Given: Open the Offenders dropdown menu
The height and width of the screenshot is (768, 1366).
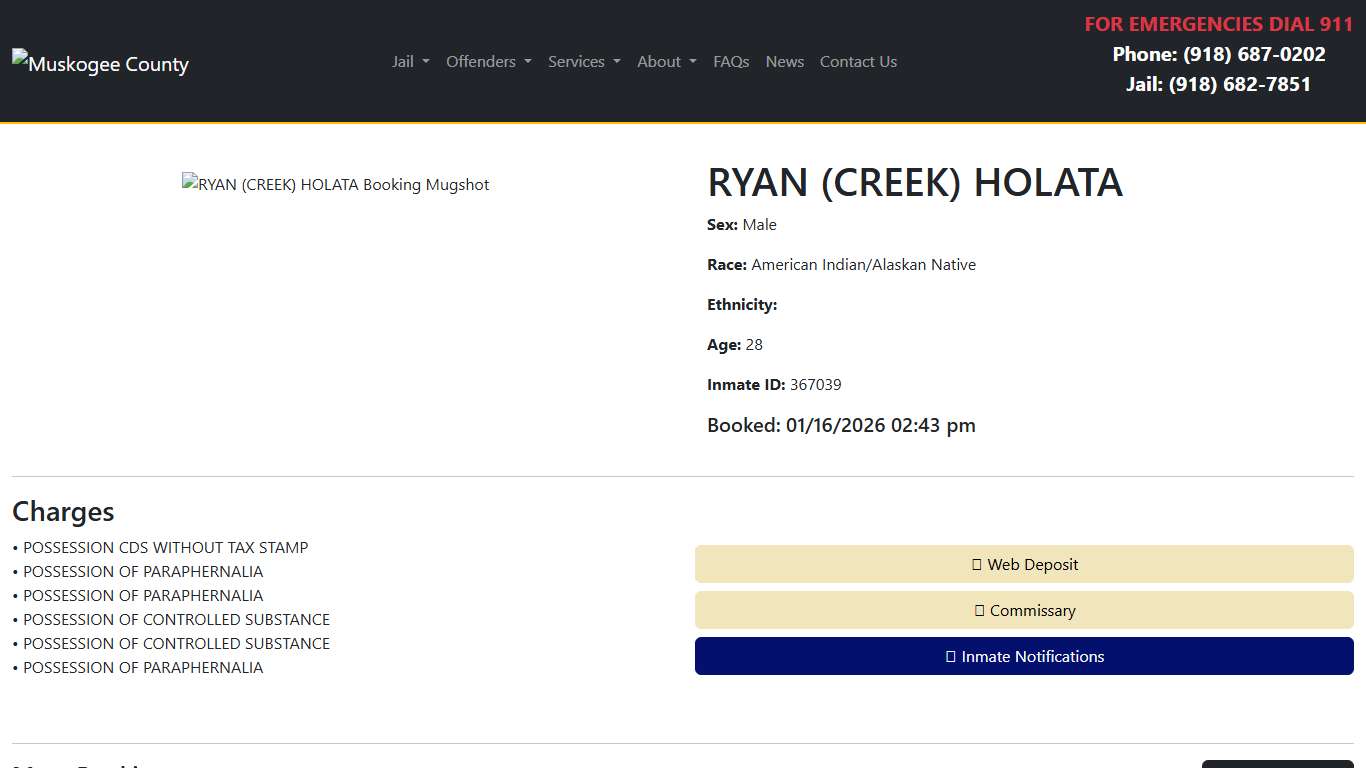Looking at the screenshot, I should coord(488,61).
